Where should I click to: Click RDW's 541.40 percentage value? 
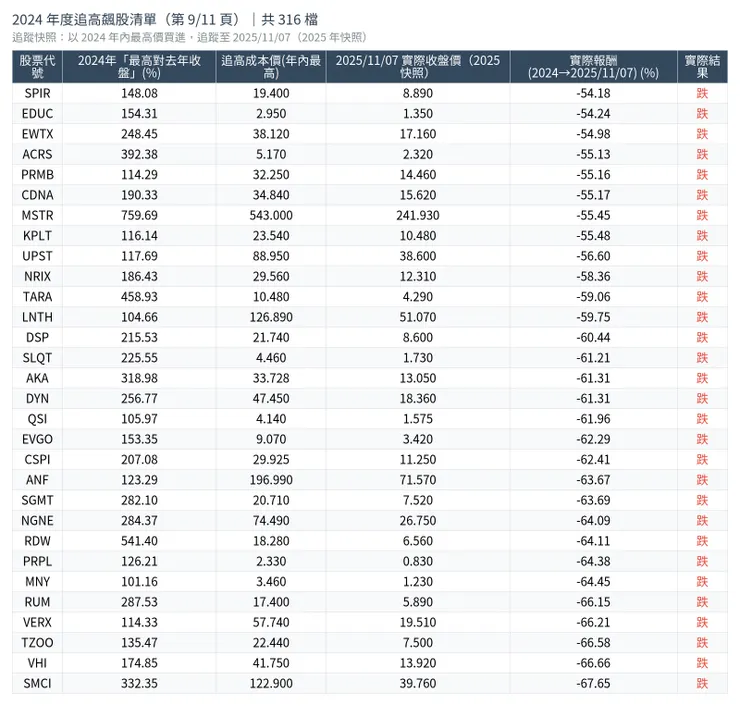click(139, 541)
